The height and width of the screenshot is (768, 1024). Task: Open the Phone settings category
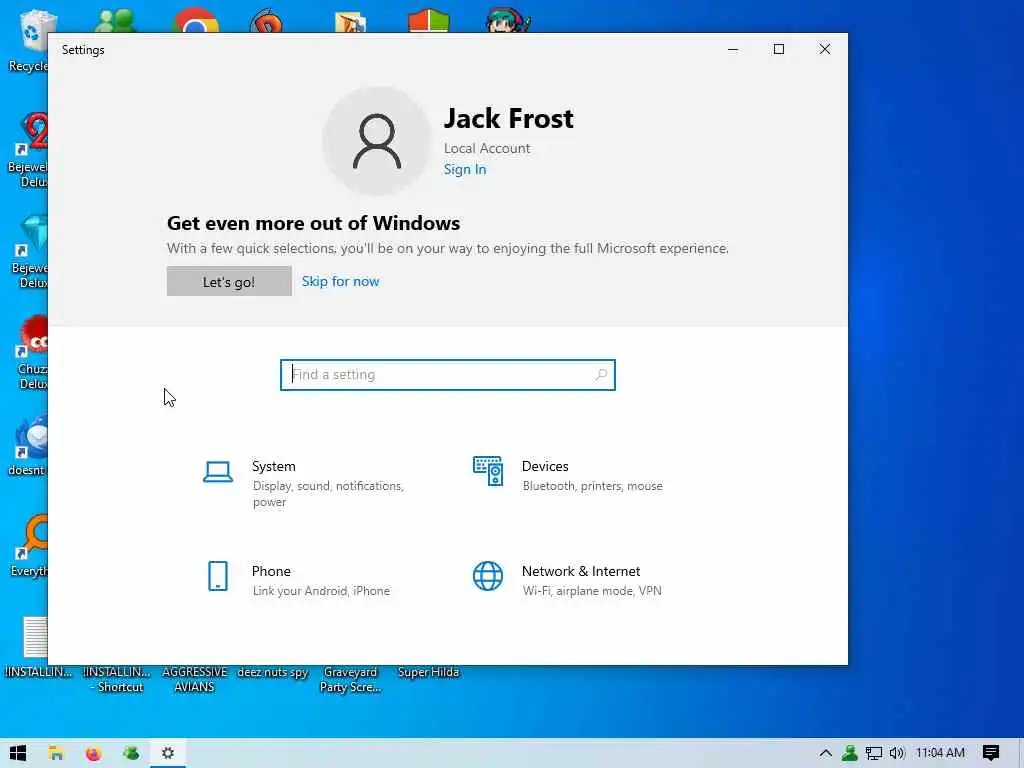pyautogui.click(x=297, y=579)
